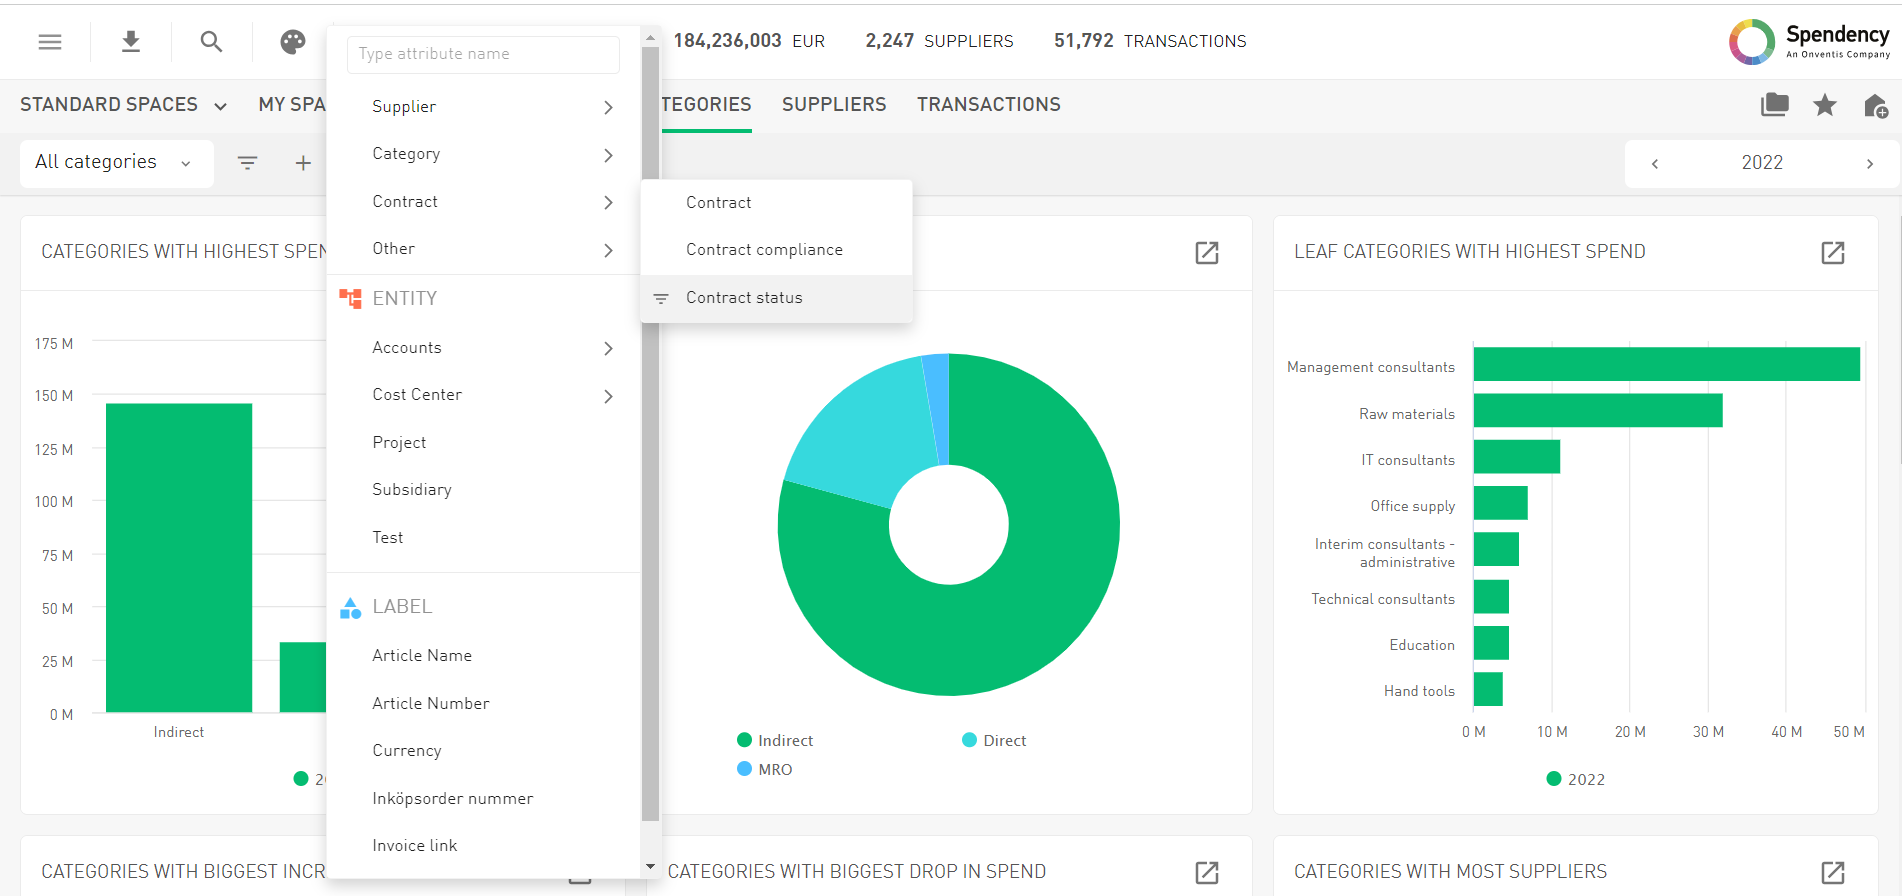Image resolution: width=1902 pixels, height=896 pixels.
Task: Open search with magnifier icon
Action: 211,42
